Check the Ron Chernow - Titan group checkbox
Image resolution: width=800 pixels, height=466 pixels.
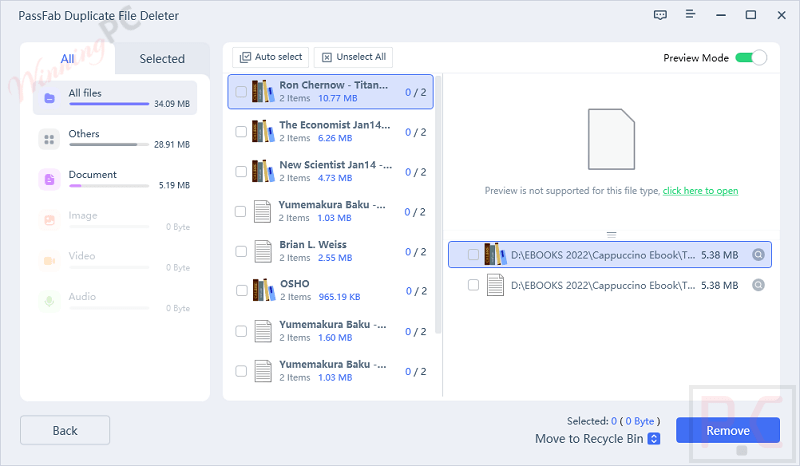241,91
